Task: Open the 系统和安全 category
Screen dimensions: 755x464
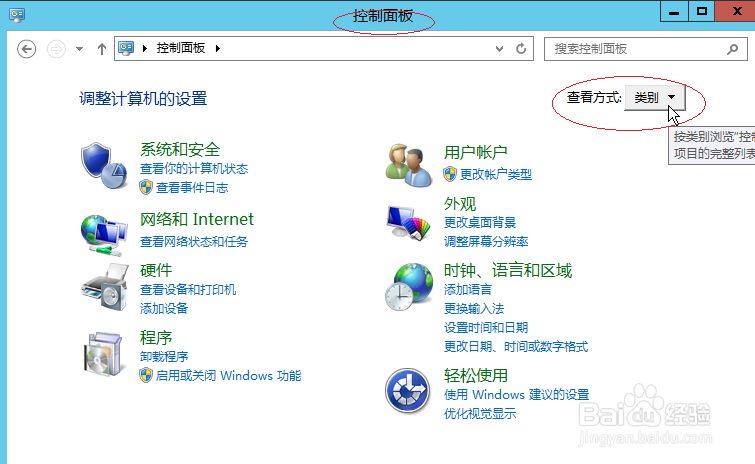Action: tap(180, 150)
